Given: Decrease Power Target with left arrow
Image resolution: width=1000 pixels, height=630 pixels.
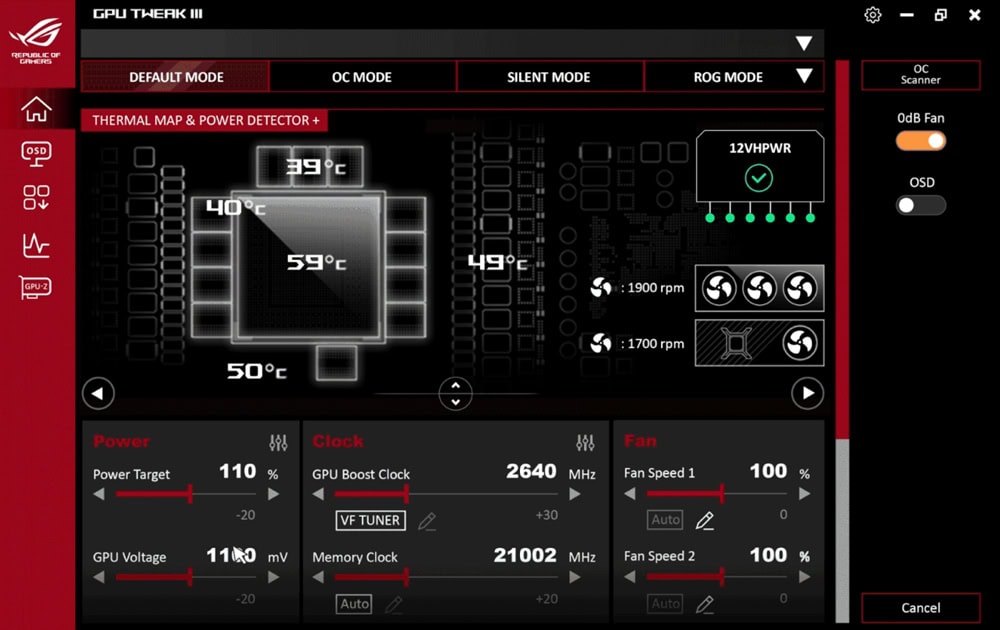Looking at the screenshot, I should tap(99, 494).
